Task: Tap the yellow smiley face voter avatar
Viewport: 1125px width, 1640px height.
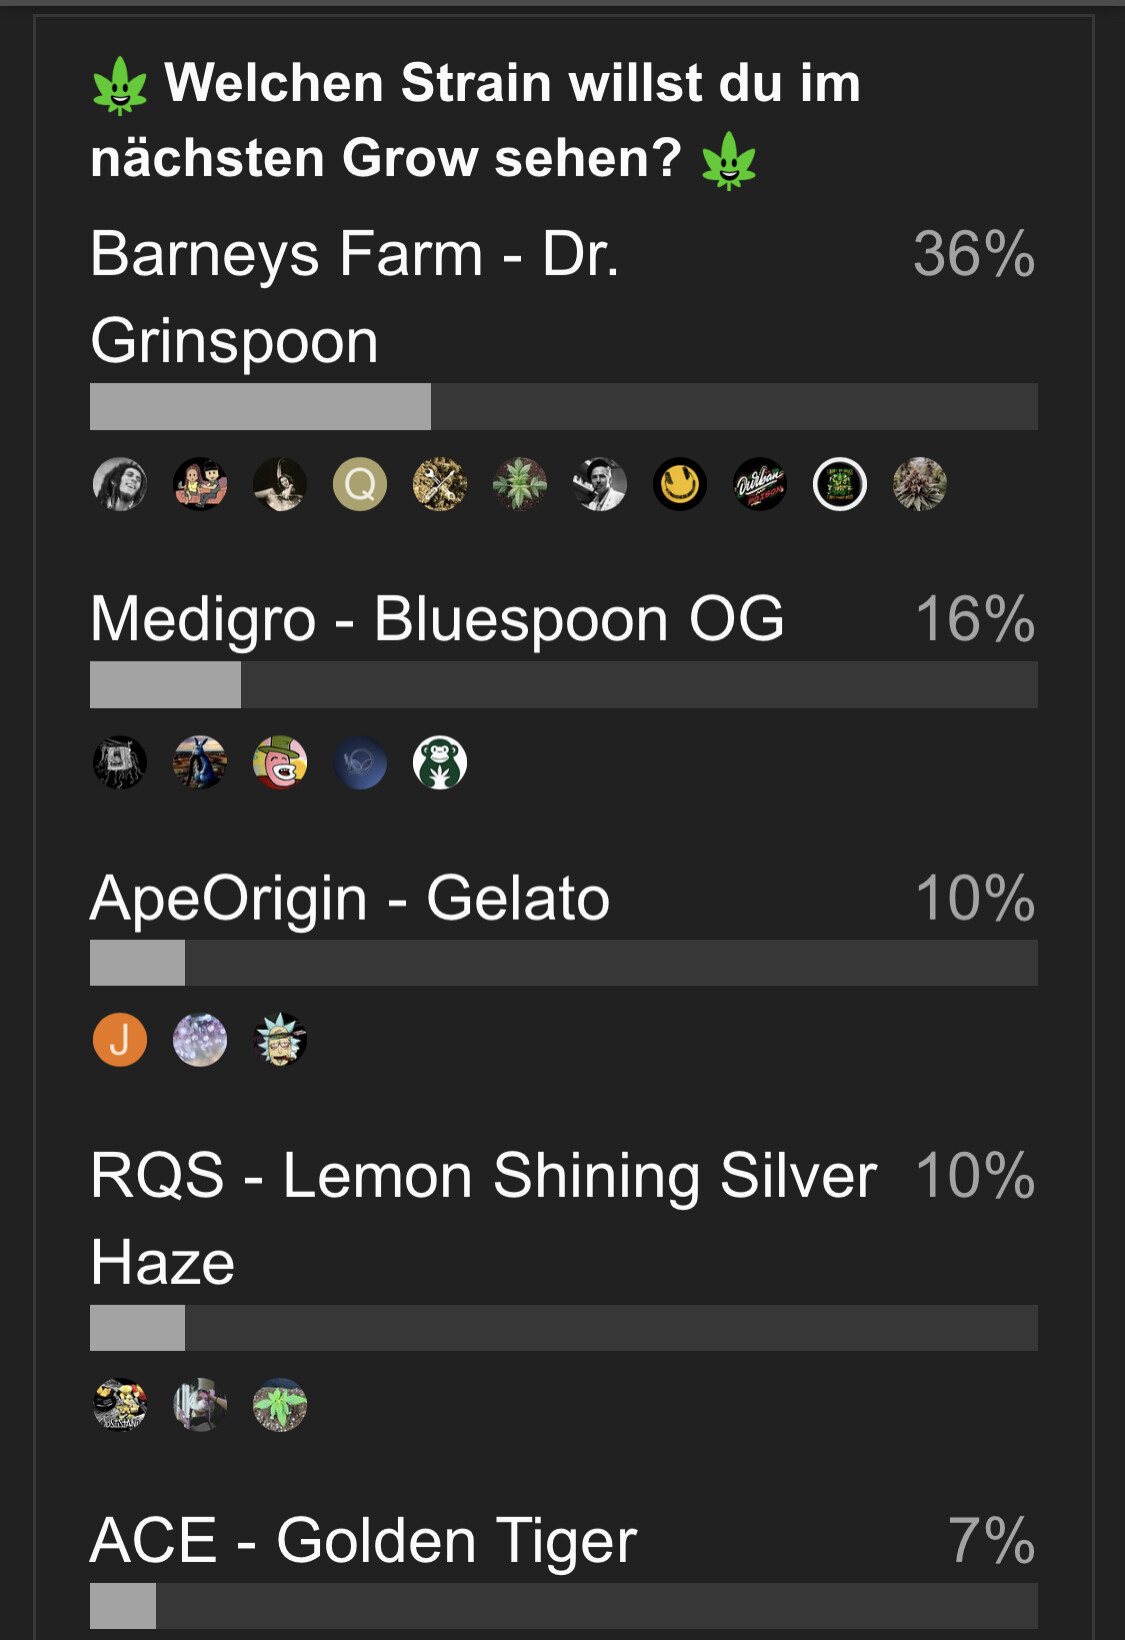Action: coord(680,485)
